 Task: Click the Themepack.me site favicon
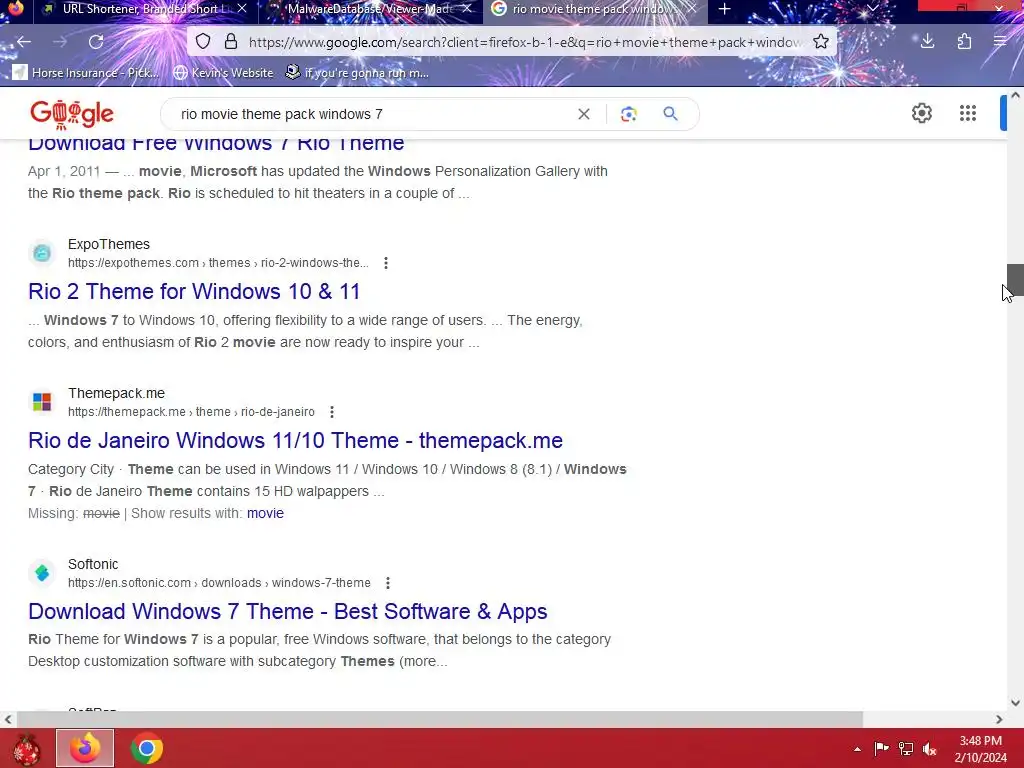coord(42,402)
